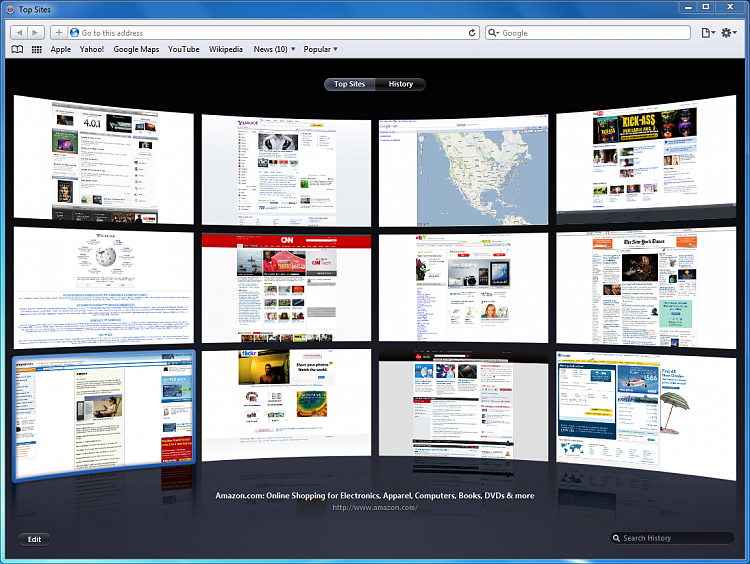
Task: Click the reload page icon
Action: coord(472,33)
